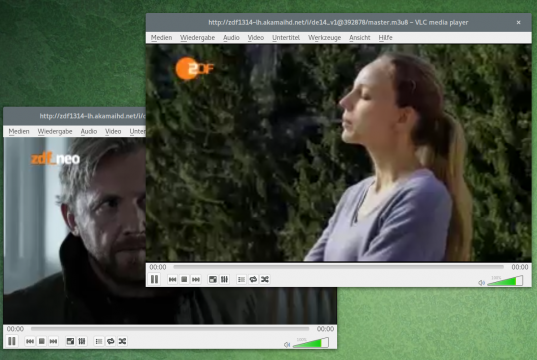Open extended settings in zdf_neo window
The height and width of the screenshot is (360, 537).
point(82,341)
